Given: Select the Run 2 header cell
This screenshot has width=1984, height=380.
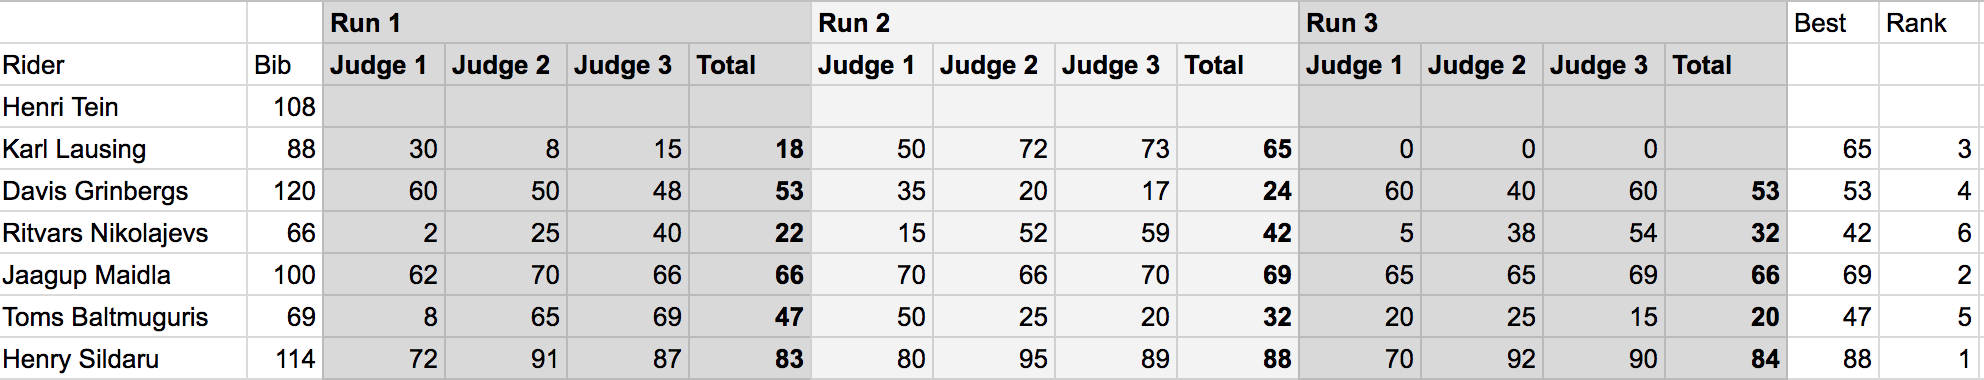Looking at the screenshot, I should tap(1055, 22).
